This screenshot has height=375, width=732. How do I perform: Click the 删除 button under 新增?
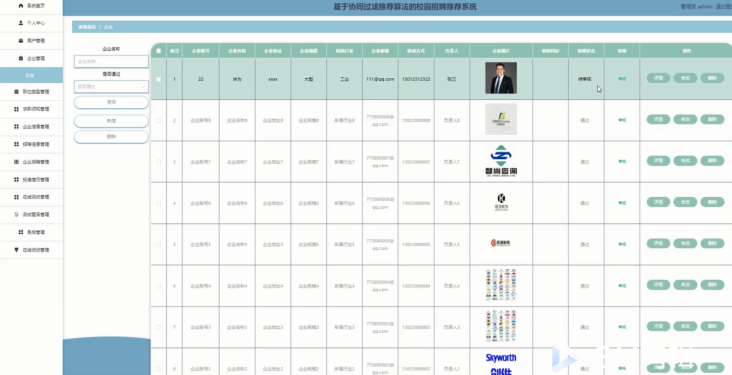pyautogui.click(x=111, y=137)
